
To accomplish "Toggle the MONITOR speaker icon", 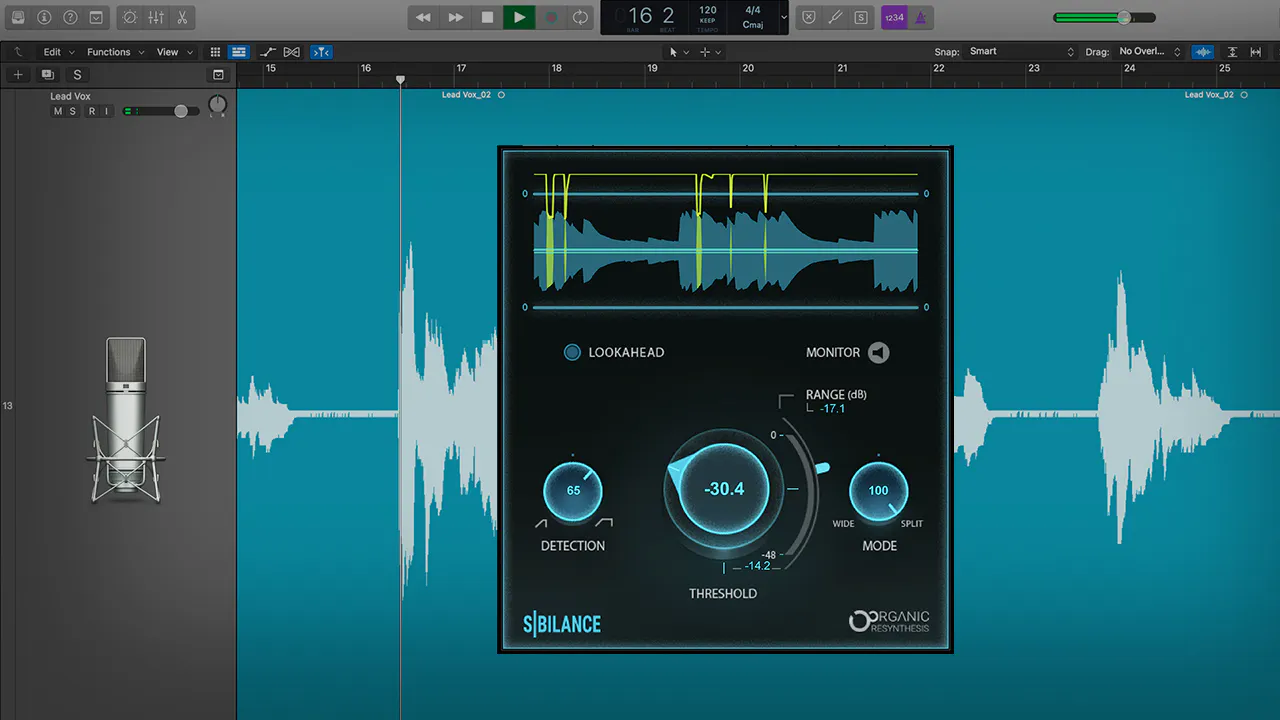I will click(x=878, y=352).
